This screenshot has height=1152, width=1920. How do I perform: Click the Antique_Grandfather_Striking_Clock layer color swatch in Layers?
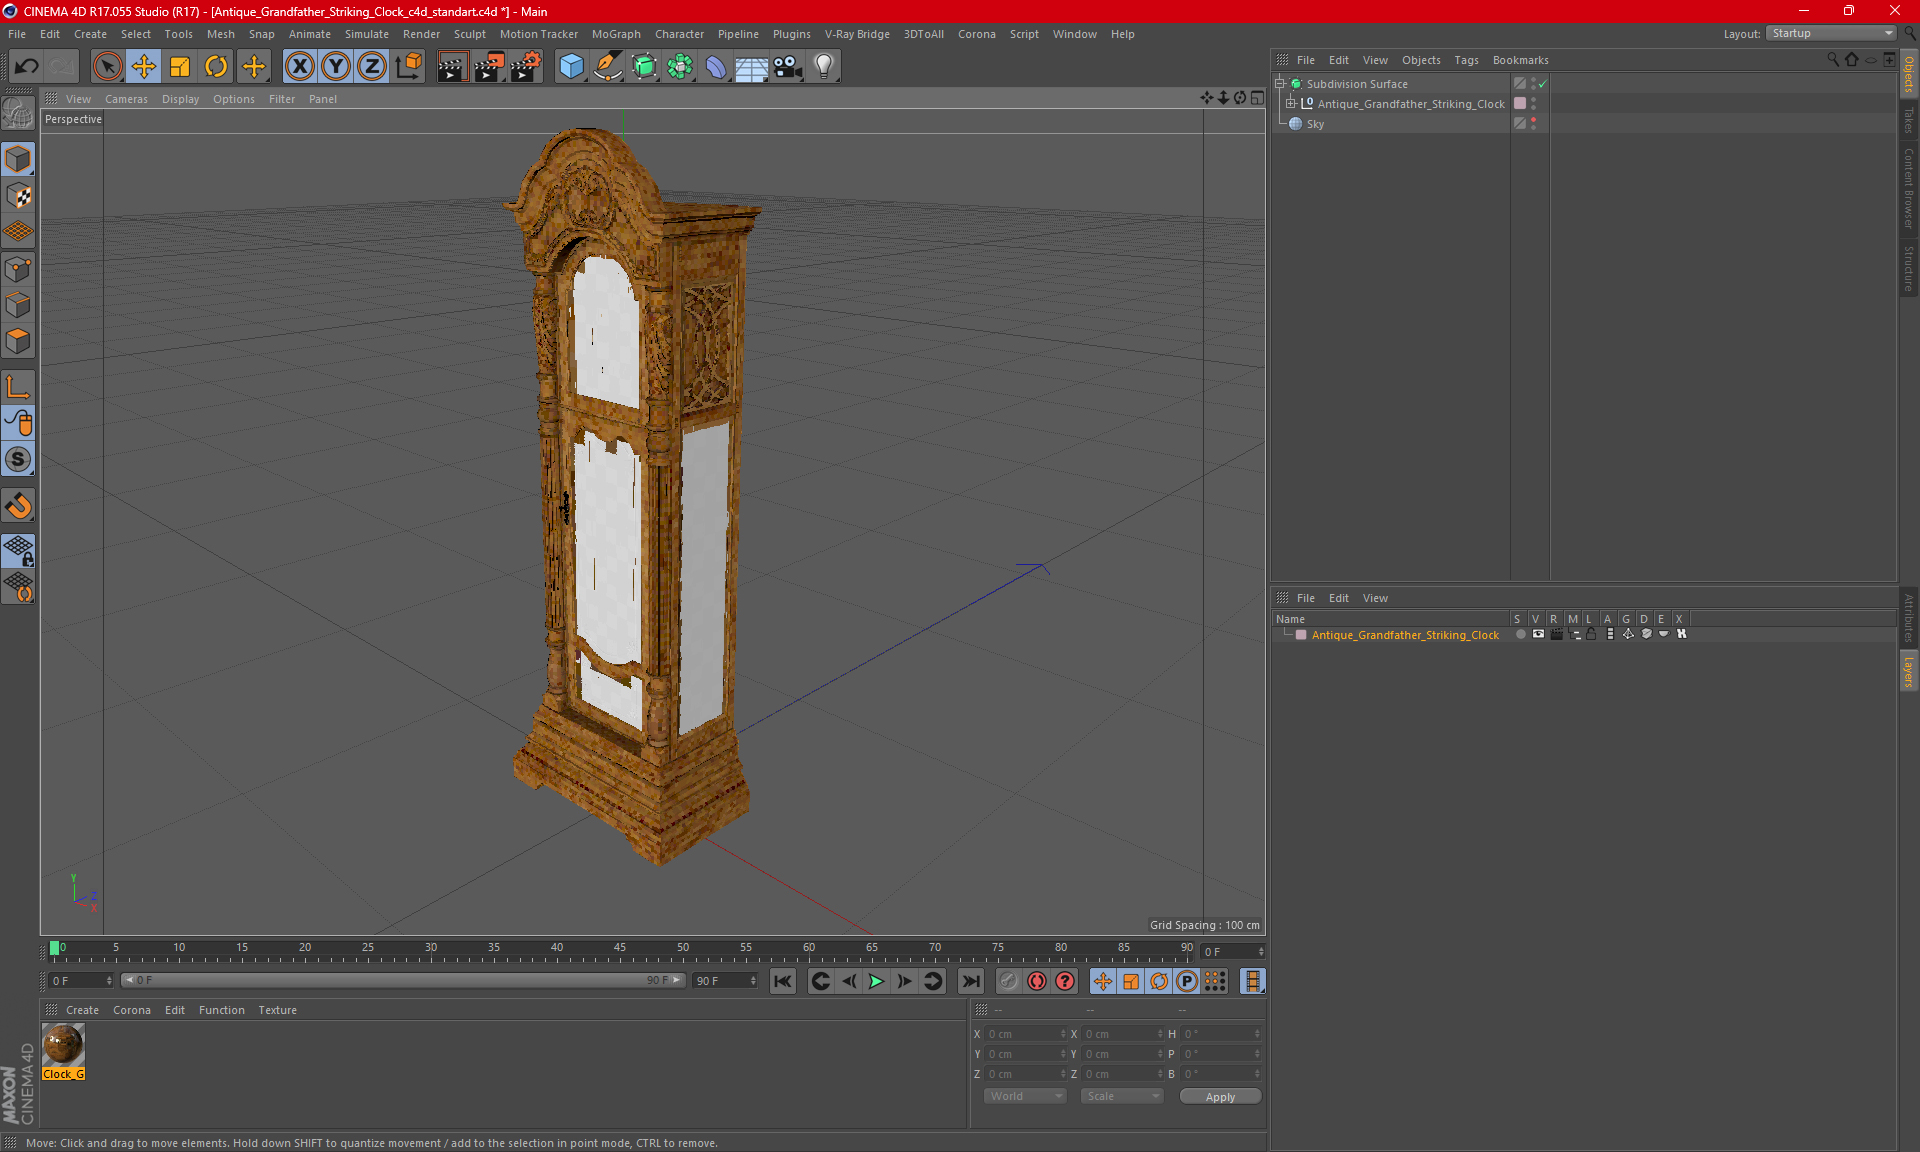(1301, 635)
